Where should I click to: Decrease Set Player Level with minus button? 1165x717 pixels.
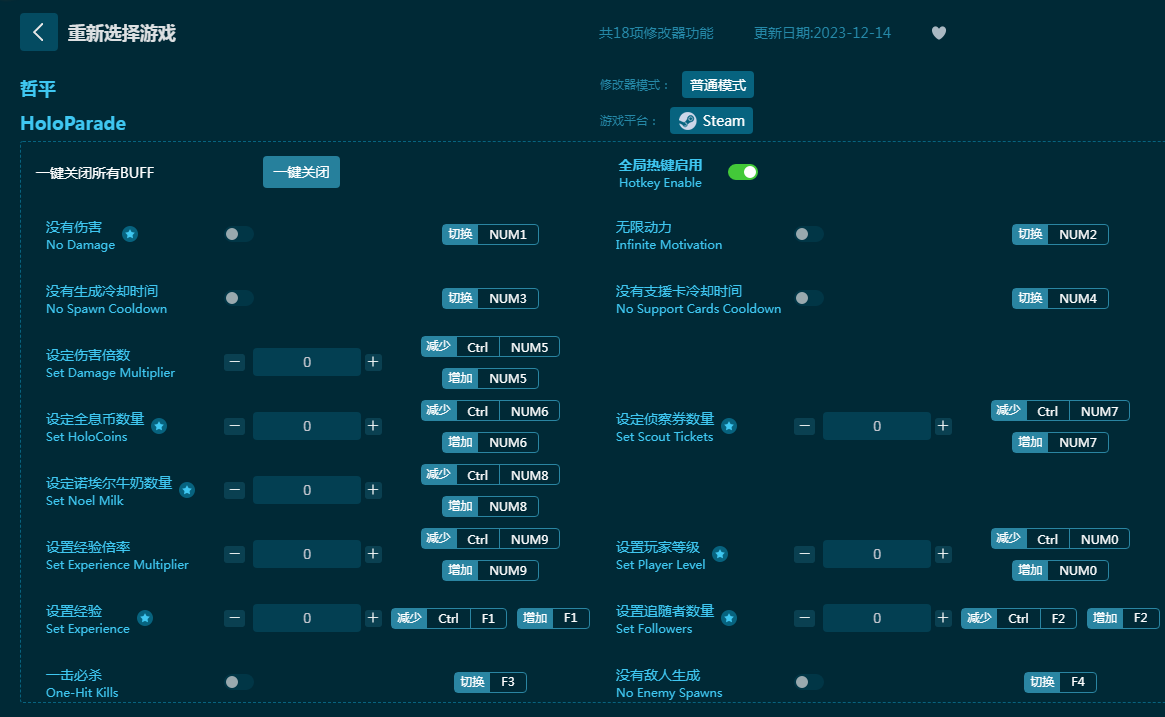[805, 554]
